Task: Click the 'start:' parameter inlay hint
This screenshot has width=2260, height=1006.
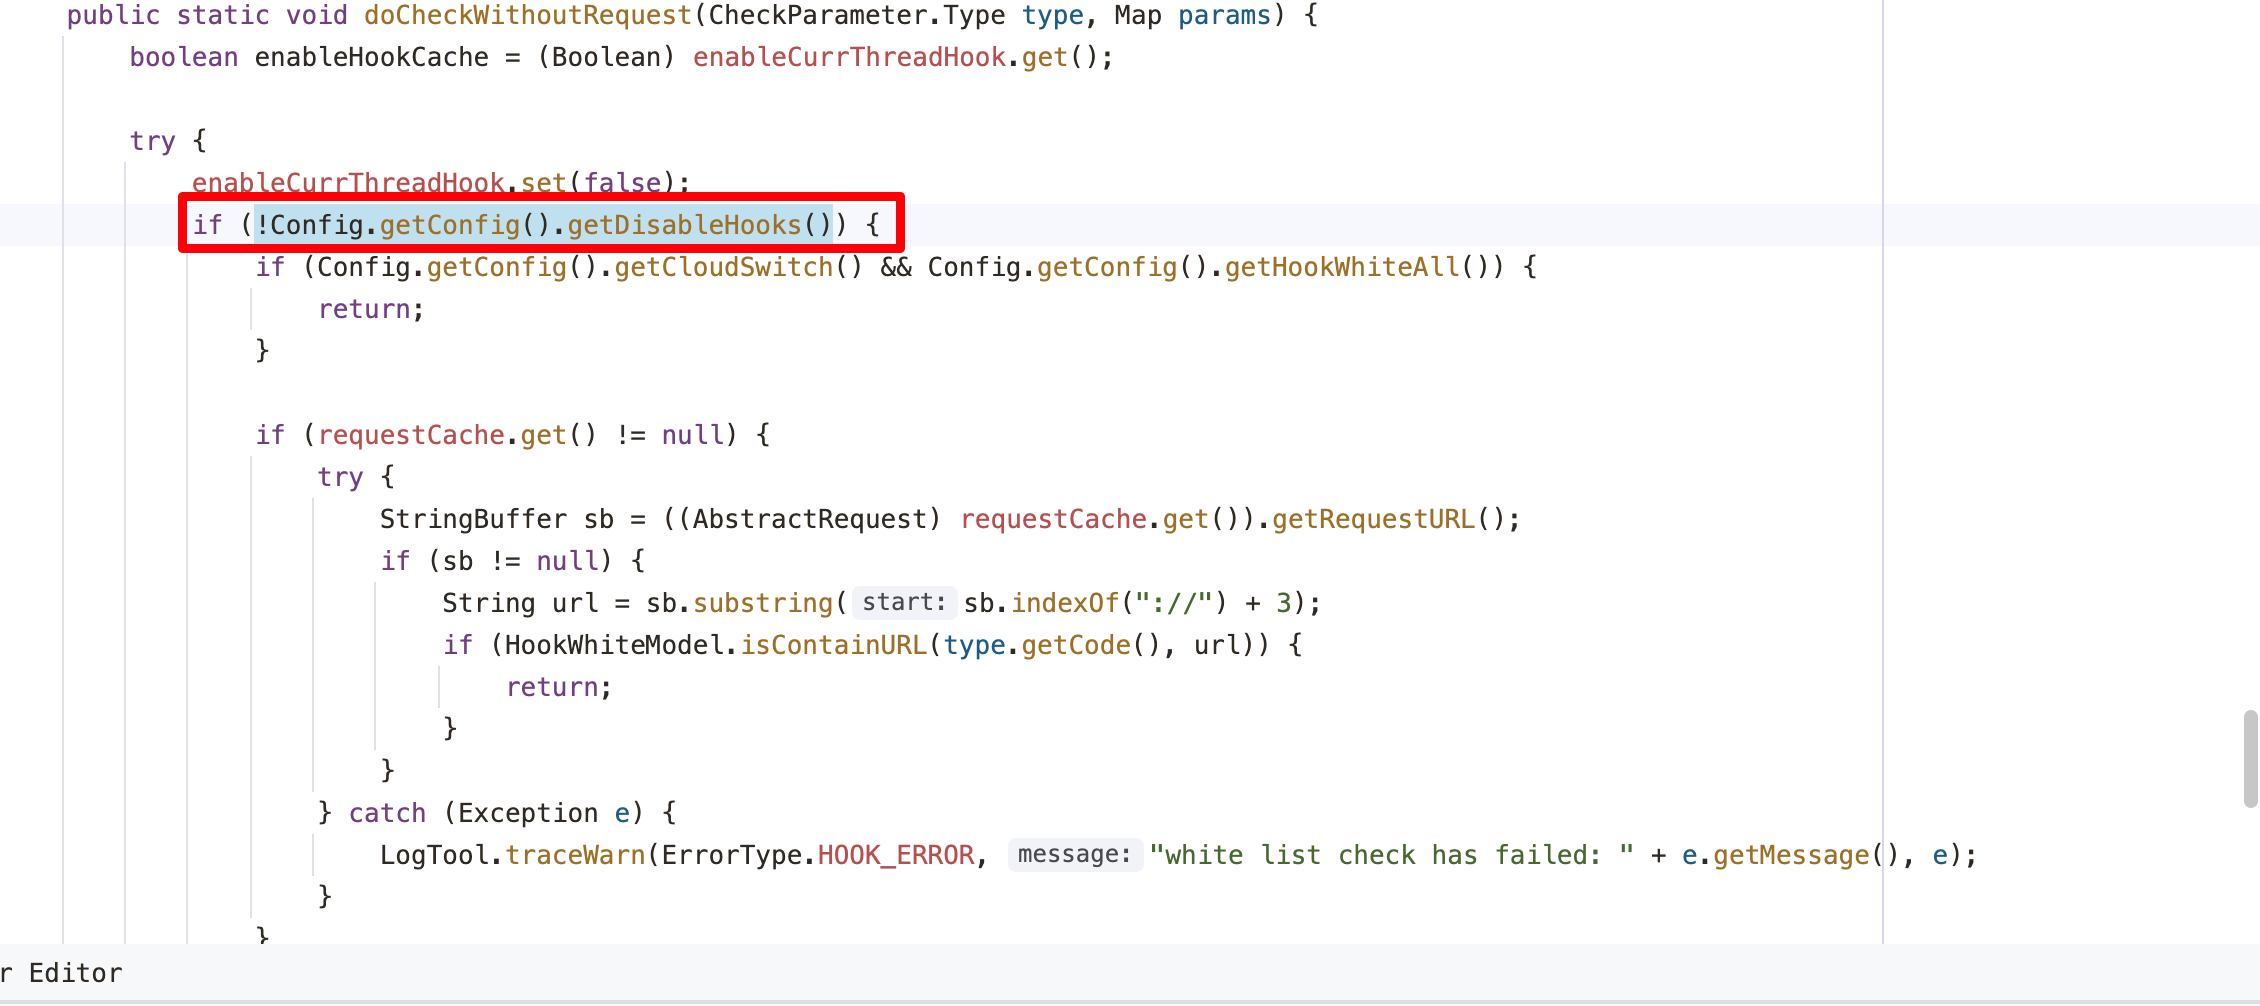Action: click(x=903, y=603)
